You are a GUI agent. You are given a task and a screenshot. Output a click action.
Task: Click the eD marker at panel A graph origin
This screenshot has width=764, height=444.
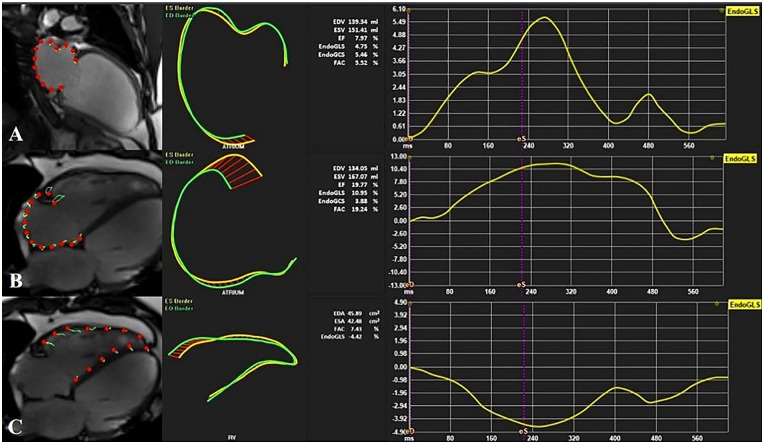pos(411,139)
